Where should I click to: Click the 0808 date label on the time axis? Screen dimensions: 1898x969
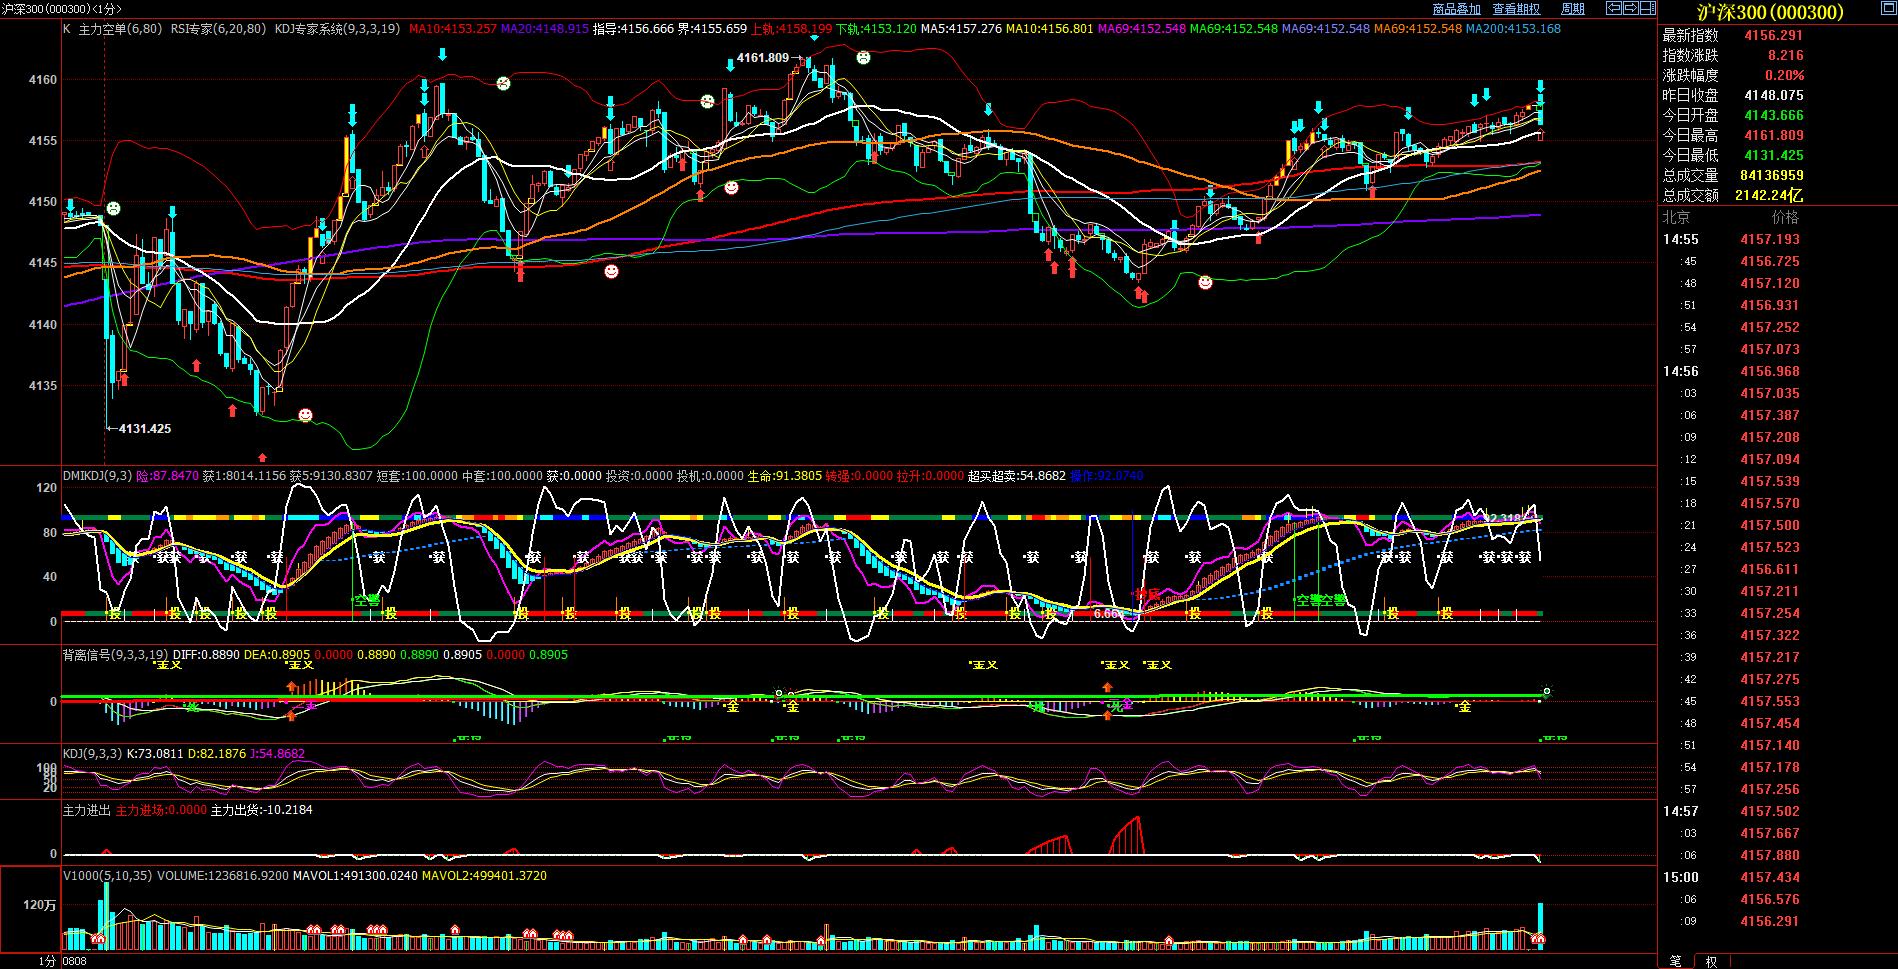[75, 961]
